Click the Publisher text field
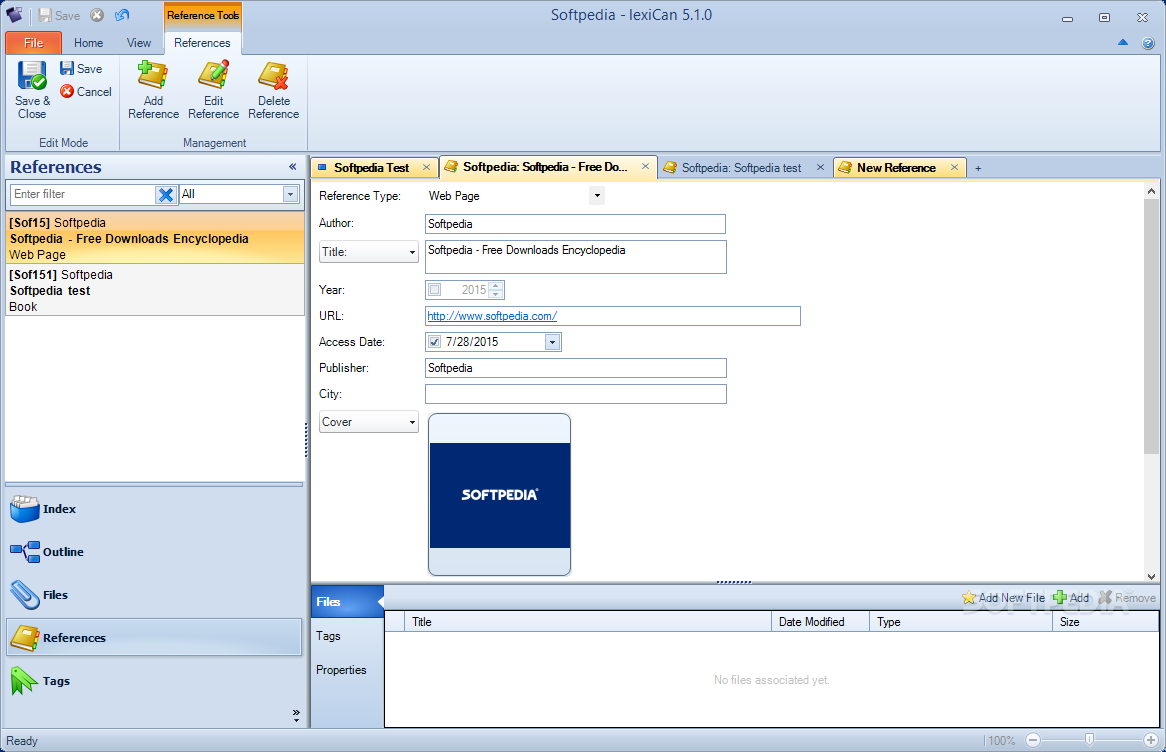 click(575, 368)
